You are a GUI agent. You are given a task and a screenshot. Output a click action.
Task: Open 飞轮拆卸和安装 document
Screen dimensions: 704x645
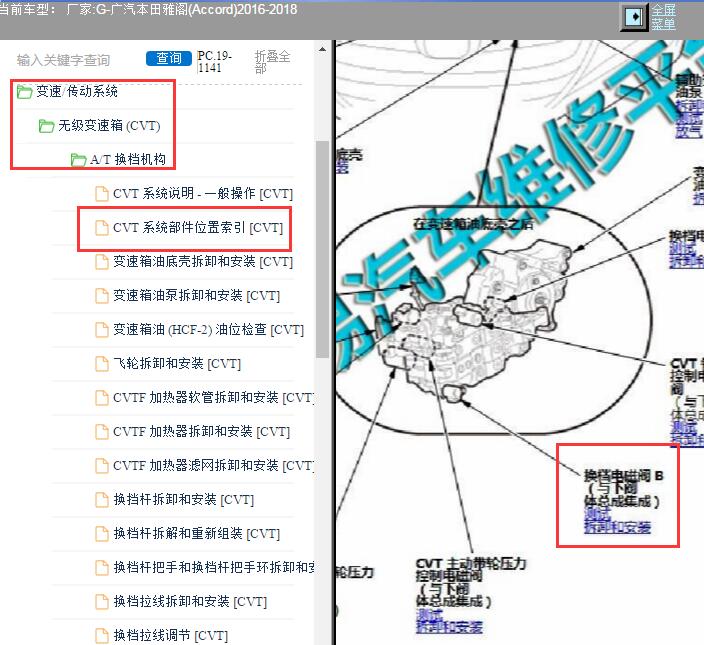(177, 364)
